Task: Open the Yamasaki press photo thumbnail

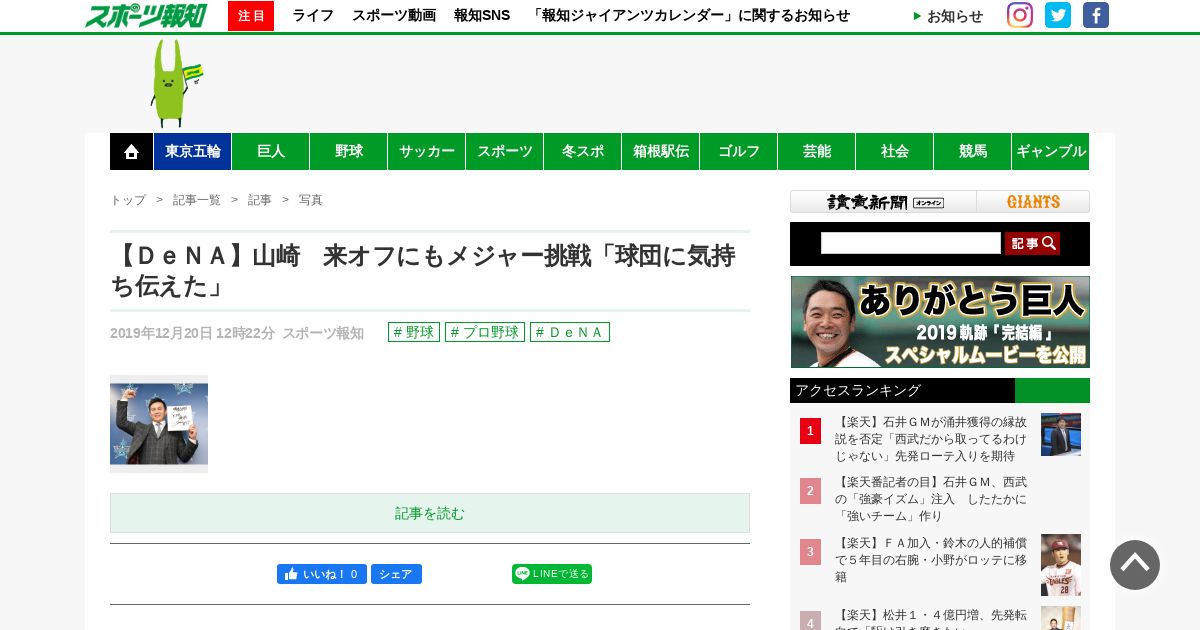Action: coord(159,424)
